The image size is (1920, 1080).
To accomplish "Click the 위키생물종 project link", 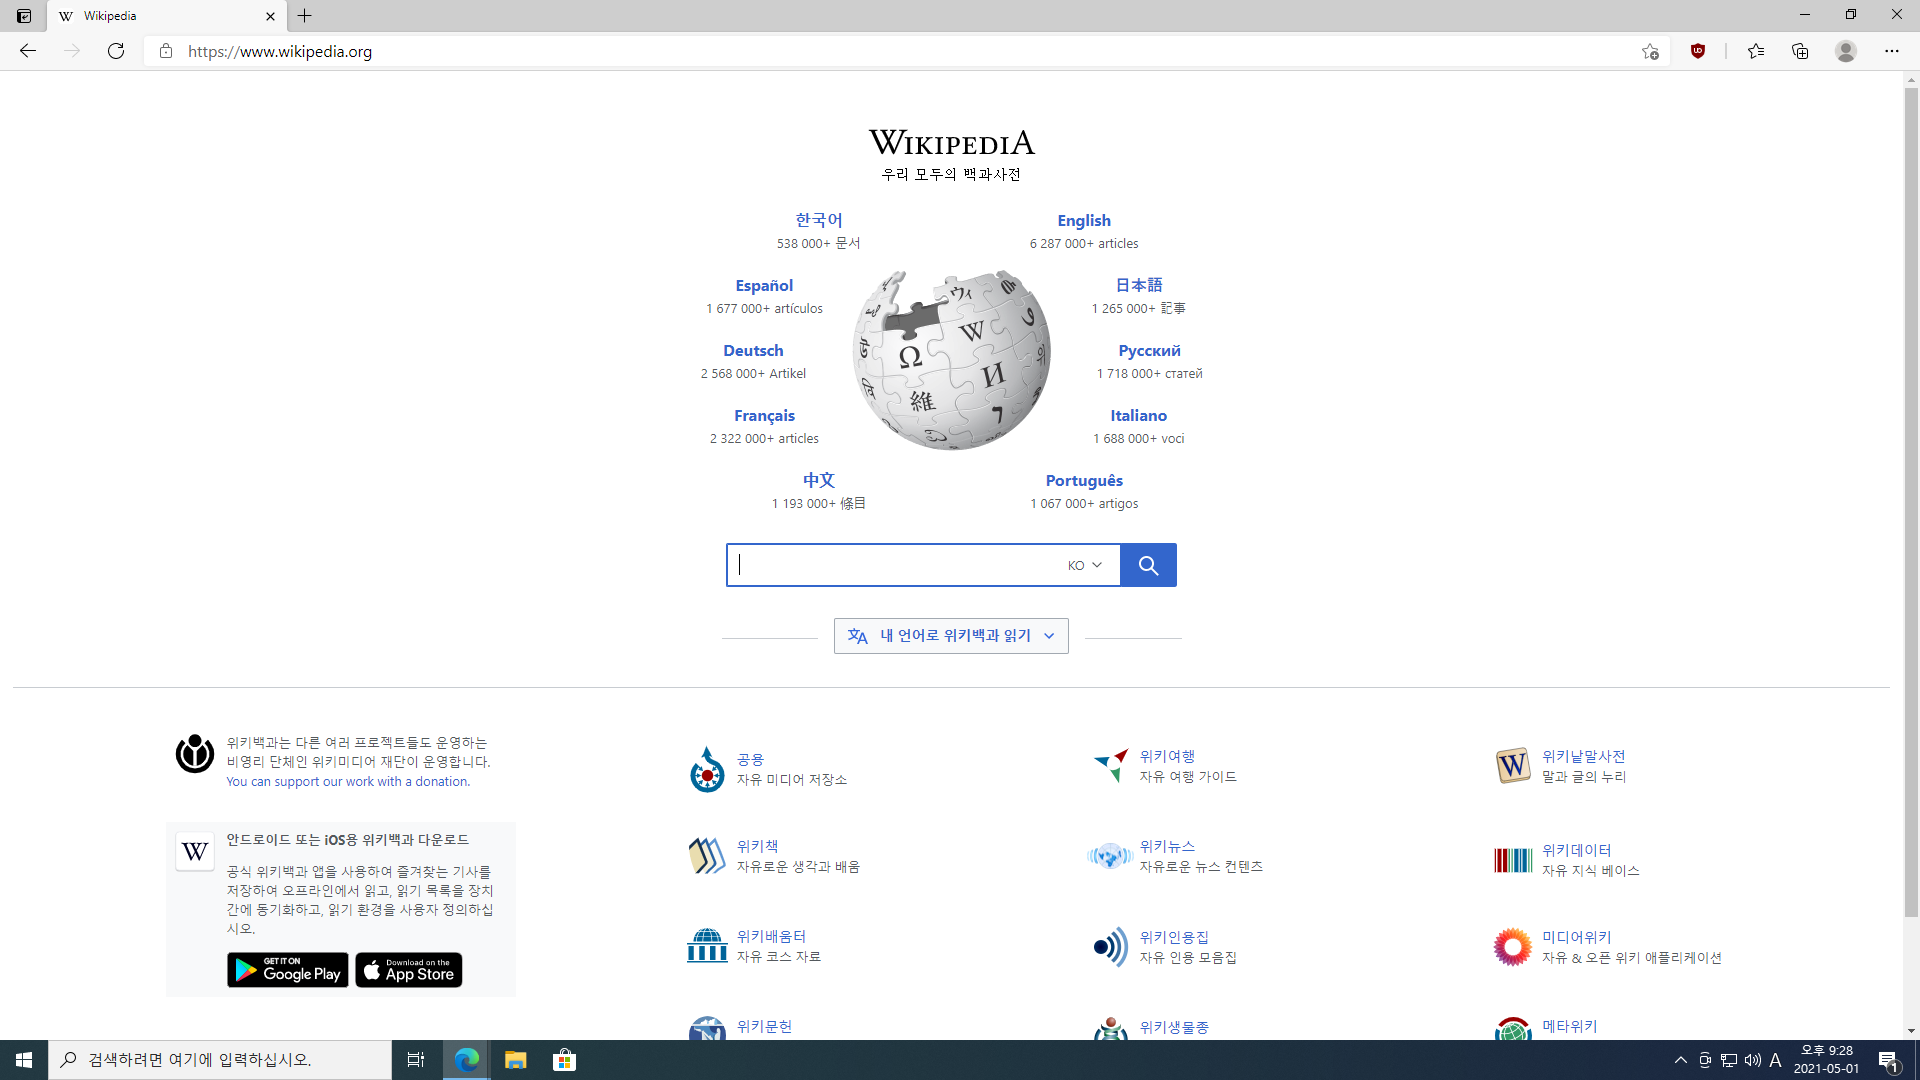I will [x=1174, y=1027].
